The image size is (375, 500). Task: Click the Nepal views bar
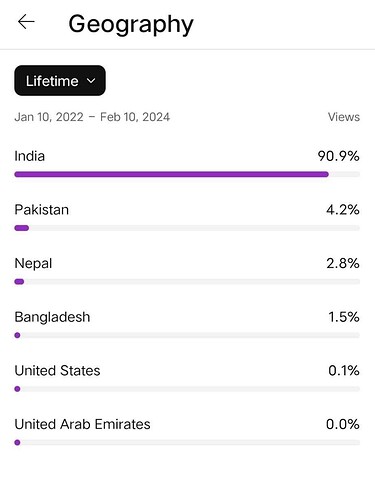pyautogui.click(x=19, y=282)
